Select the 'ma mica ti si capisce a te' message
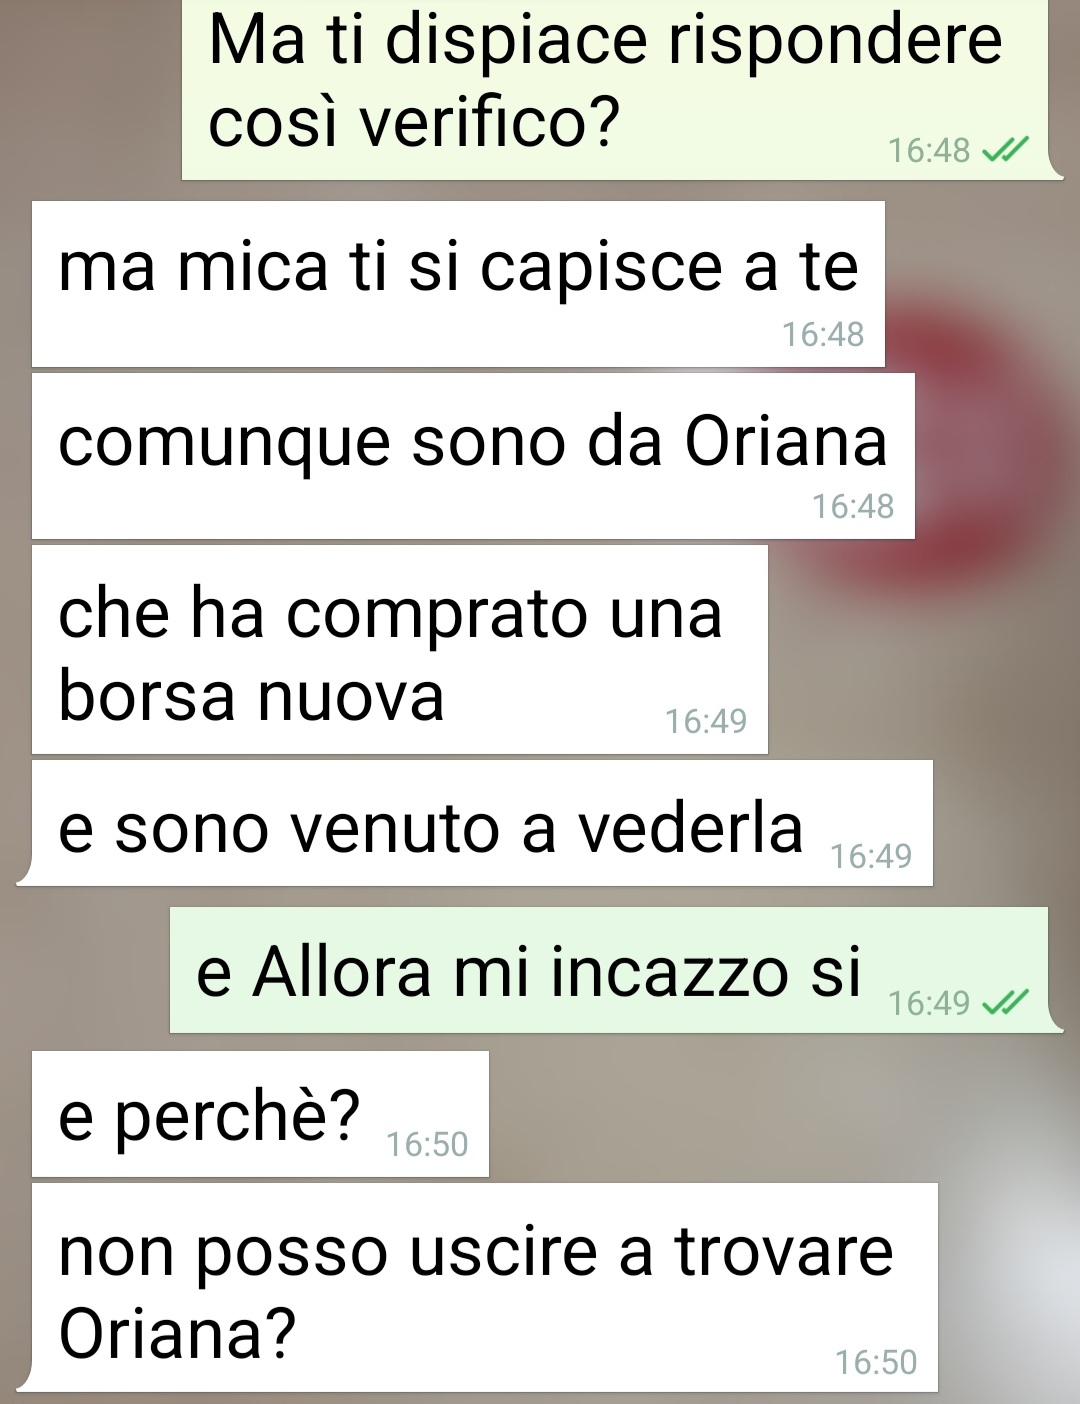Viewport: 1080px width, 1404px height. click(x=458, y=284)
